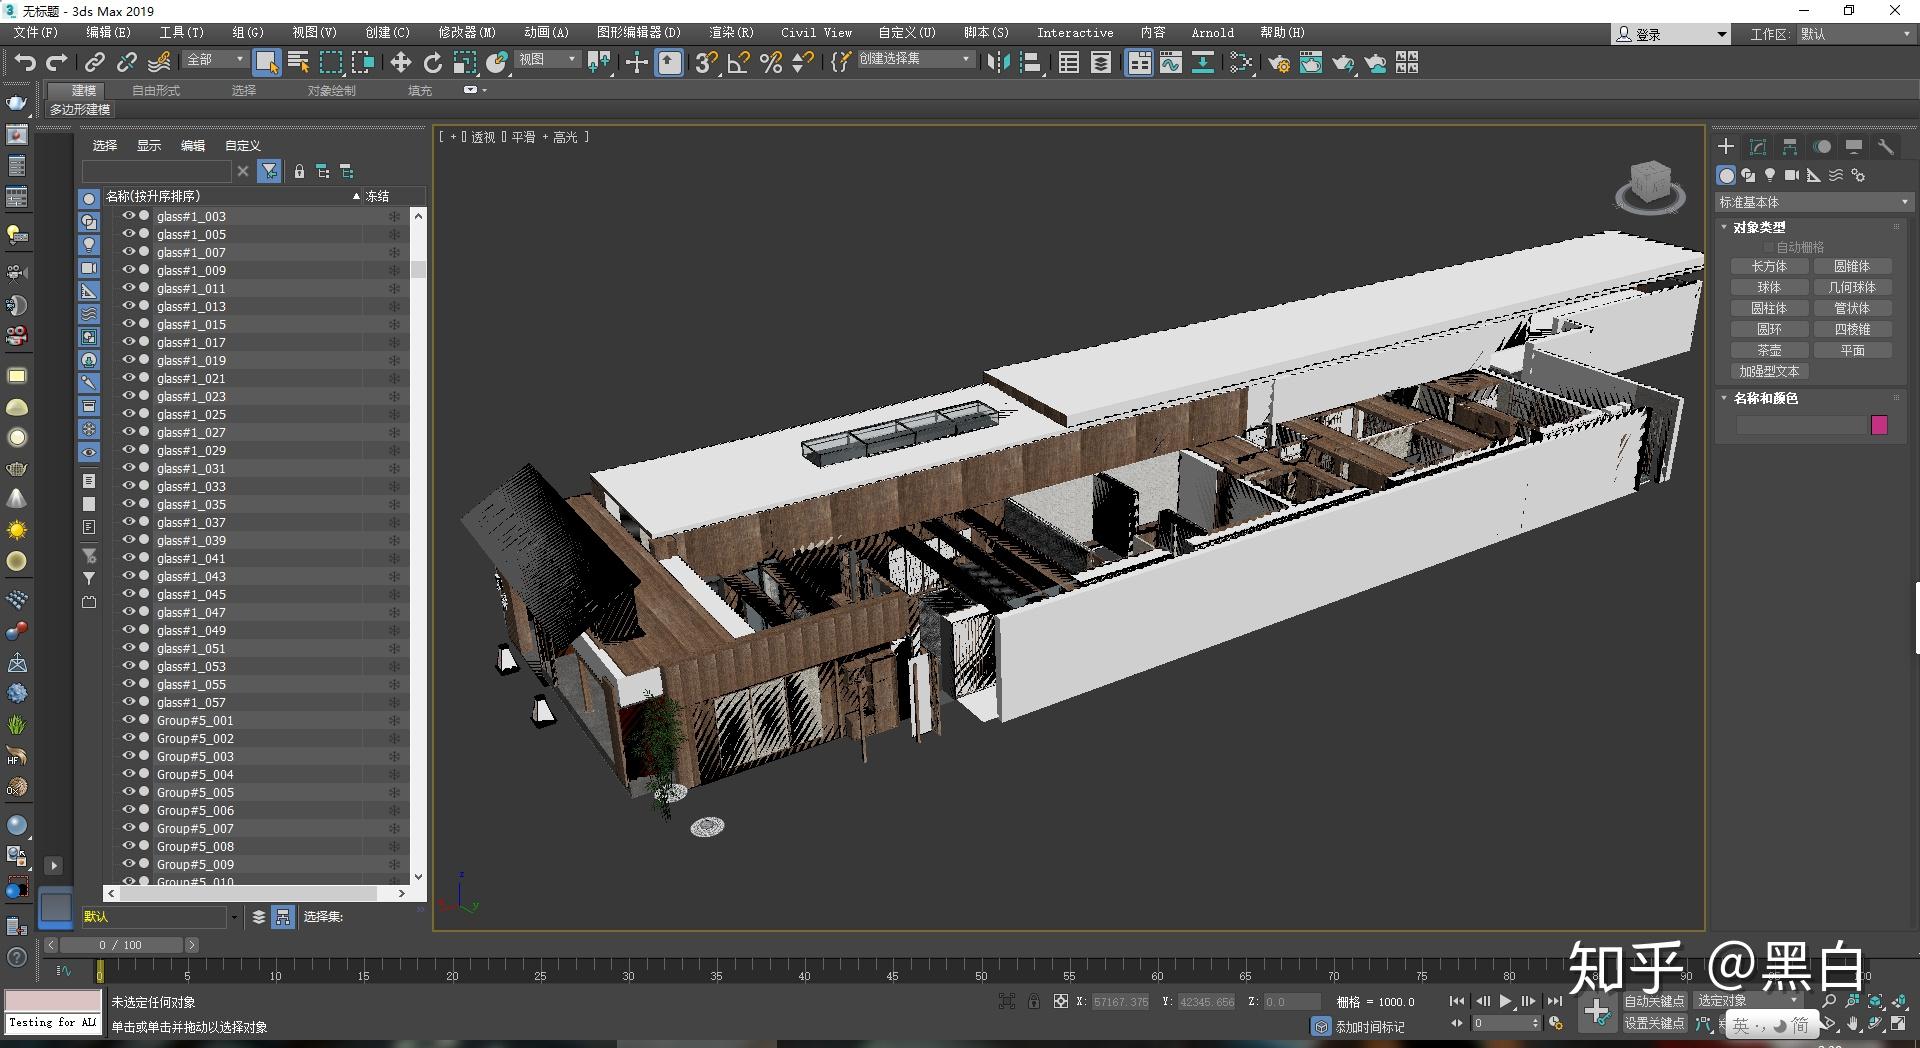Open the 标准基本体 primitives dropdown
1920x1048 pixels.
[x=1812, y=202]
